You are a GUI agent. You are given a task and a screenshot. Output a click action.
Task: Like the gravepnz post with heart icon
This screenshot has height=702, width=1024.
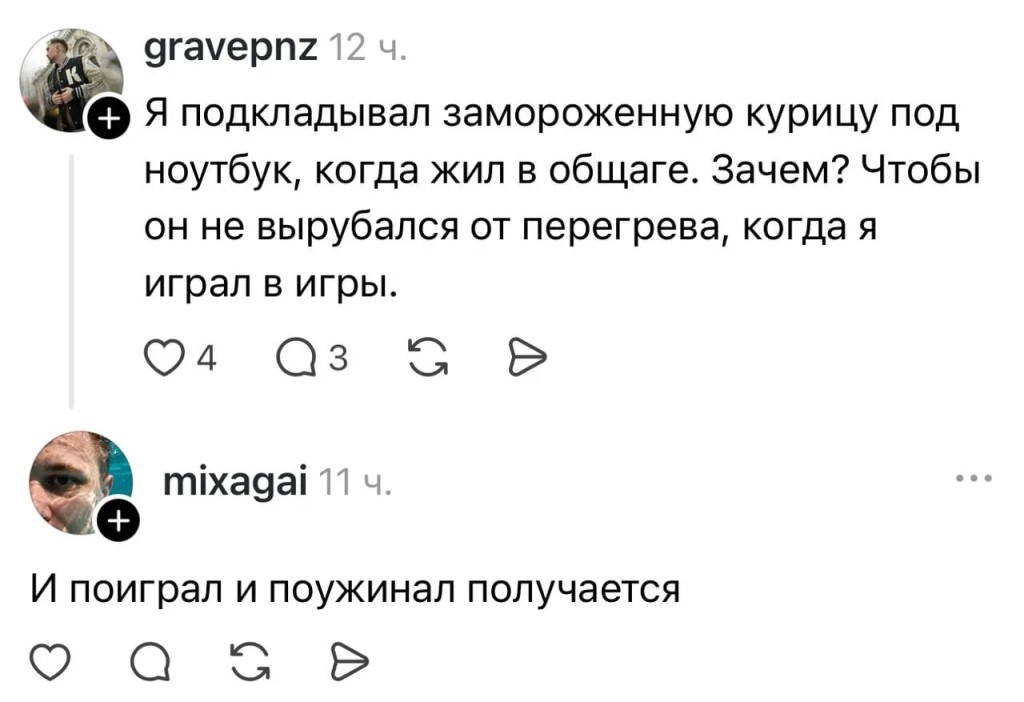(163, 358)
